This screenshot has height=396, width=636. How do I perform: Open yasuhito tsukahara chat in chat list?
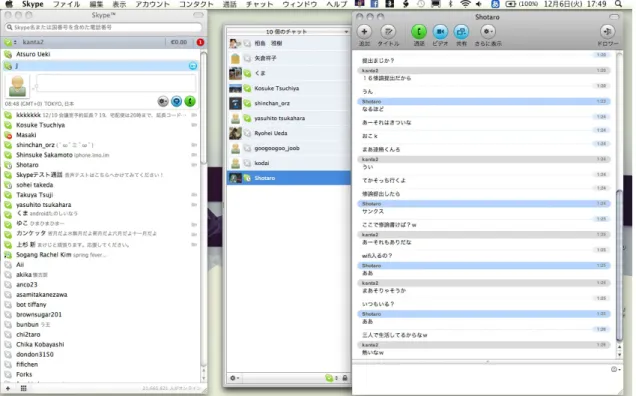pos(289,118)
